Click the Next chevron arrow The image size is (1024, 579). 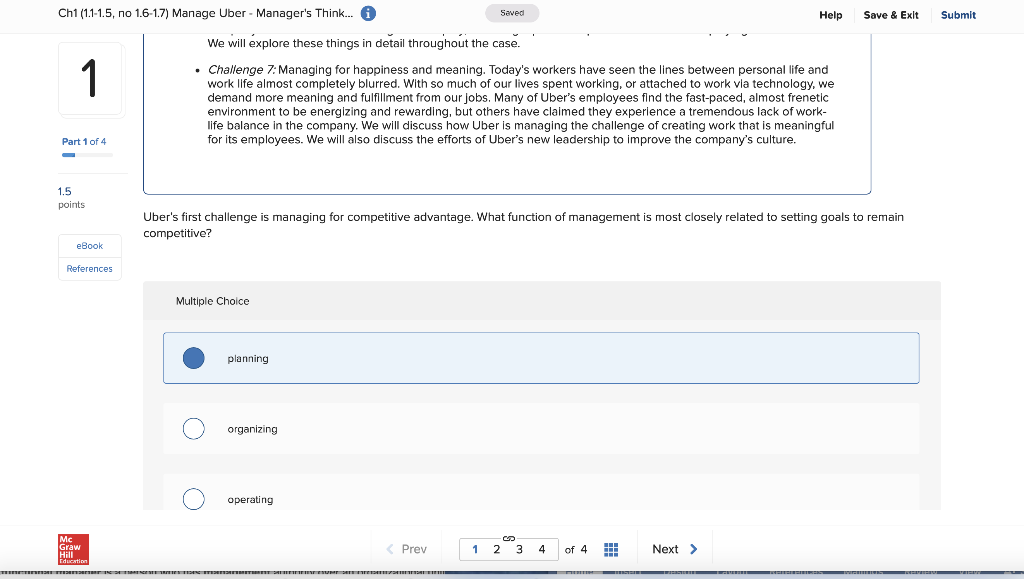click(691, 548)
